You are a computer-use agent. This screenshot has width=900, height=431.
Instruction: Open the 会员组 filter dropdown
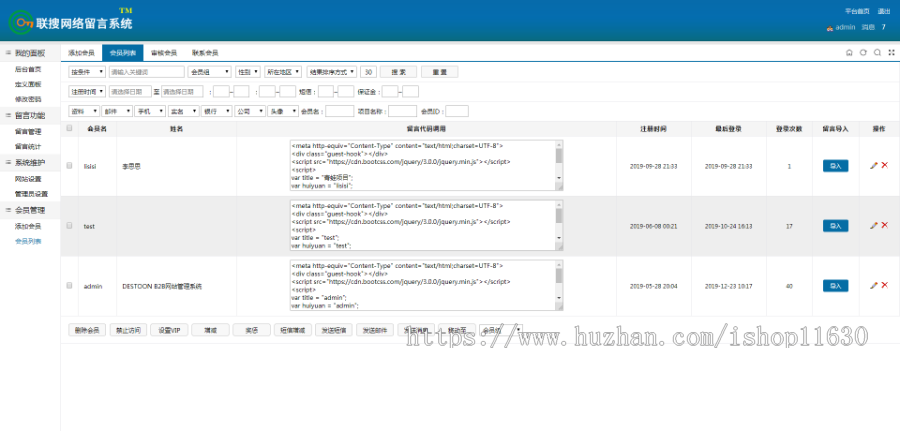pyautogui.click(x=210, y=72)
